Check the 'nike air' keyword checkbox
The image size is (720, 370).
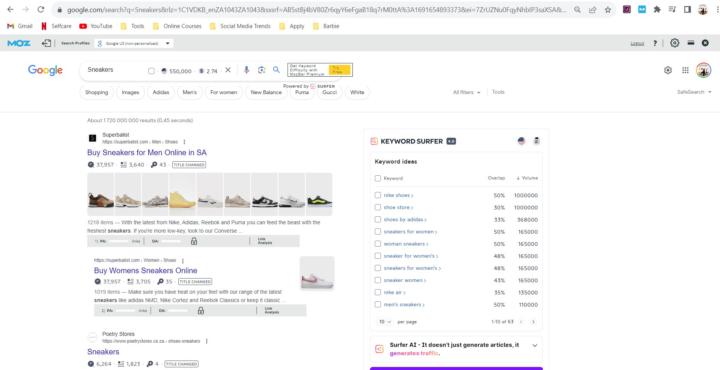[x=377, y=292]
